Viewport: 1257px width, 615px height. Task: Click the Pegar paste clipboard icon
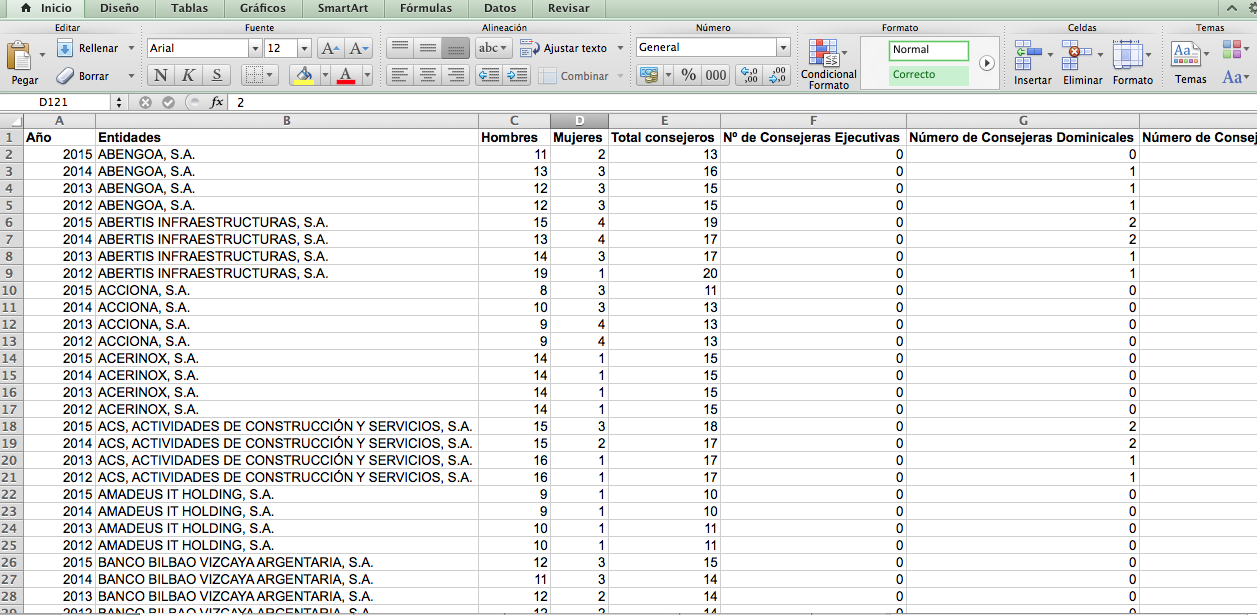click(19, 55)
